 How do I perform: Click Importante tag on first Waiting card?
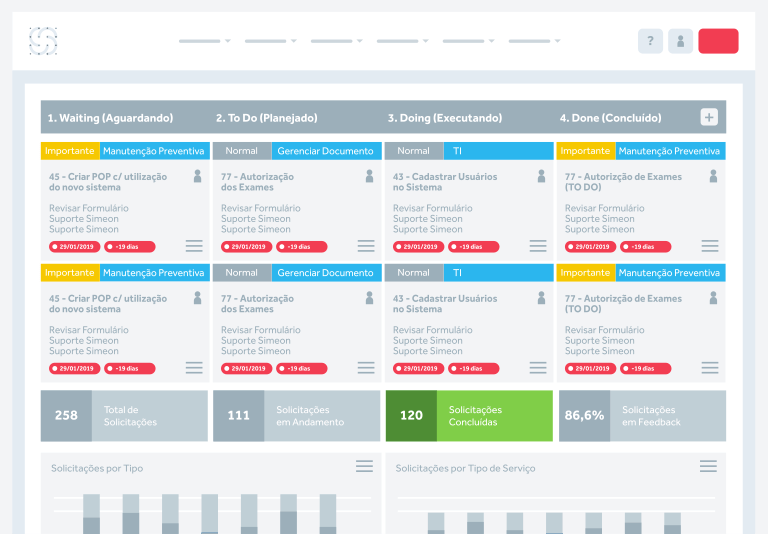tap(70, 151)
